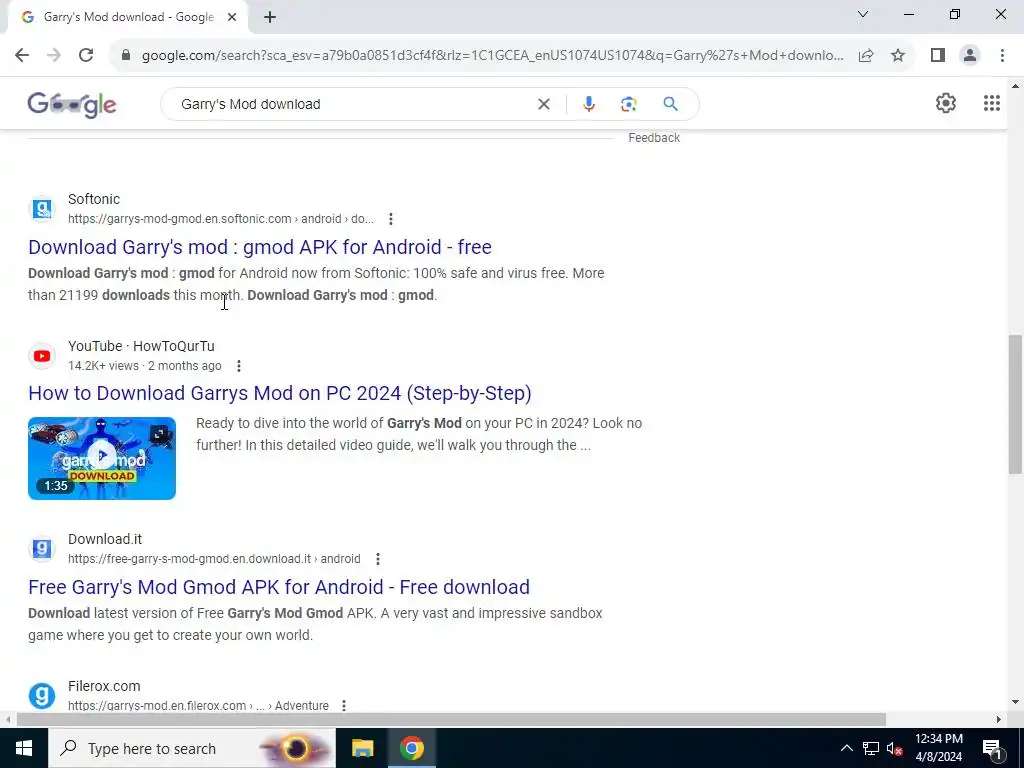The height and width of the screenshot is (768, 1024).
Task: Click the Softonic source name
Action: (x=94, y=199)
